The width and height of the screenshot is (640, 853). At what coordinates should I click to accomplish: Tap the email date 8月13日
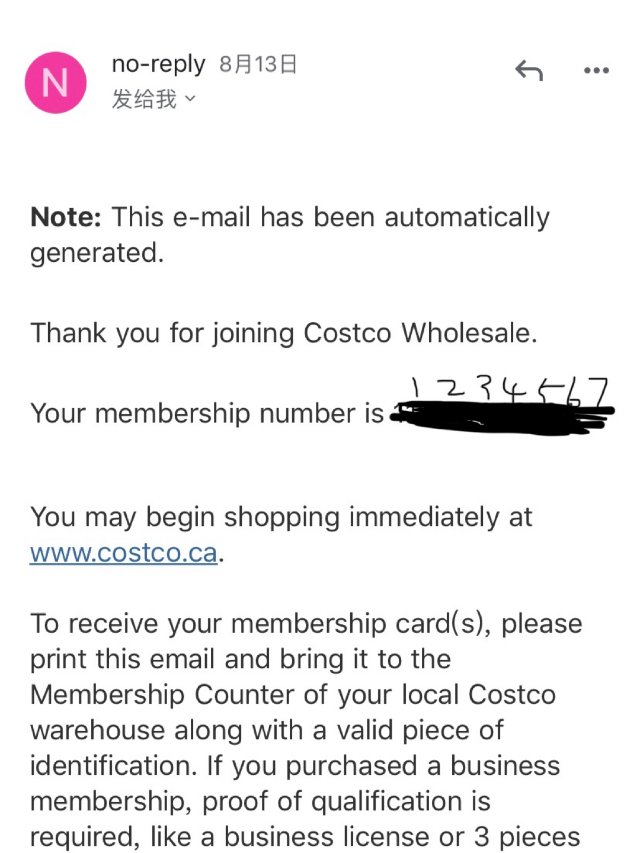point(258,65)
